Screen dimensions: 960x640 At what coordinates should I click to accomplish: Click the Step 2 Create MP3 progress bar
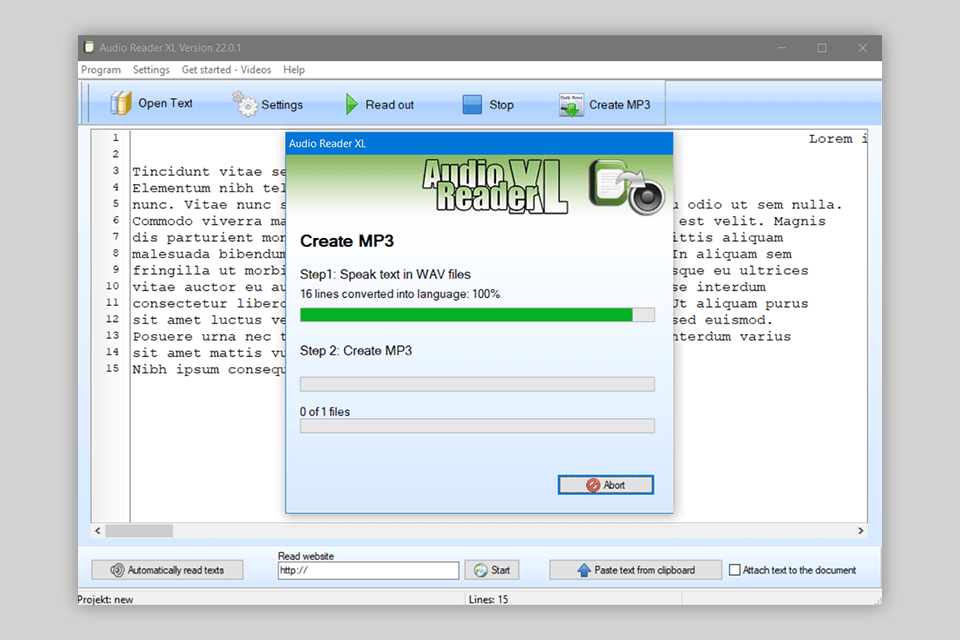coord(477,384)
